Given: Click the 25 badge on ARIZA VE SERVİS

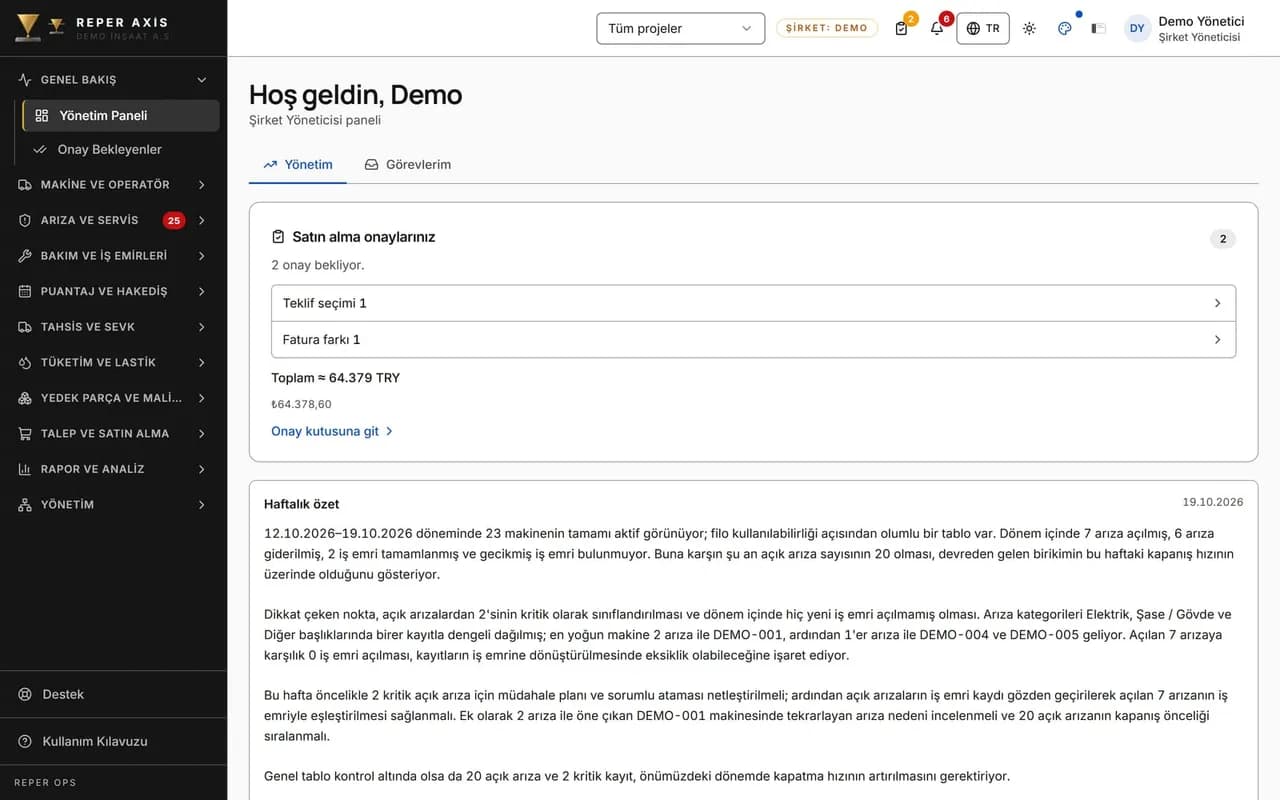Looking at the screenshot, I should (x=174, y=220).
